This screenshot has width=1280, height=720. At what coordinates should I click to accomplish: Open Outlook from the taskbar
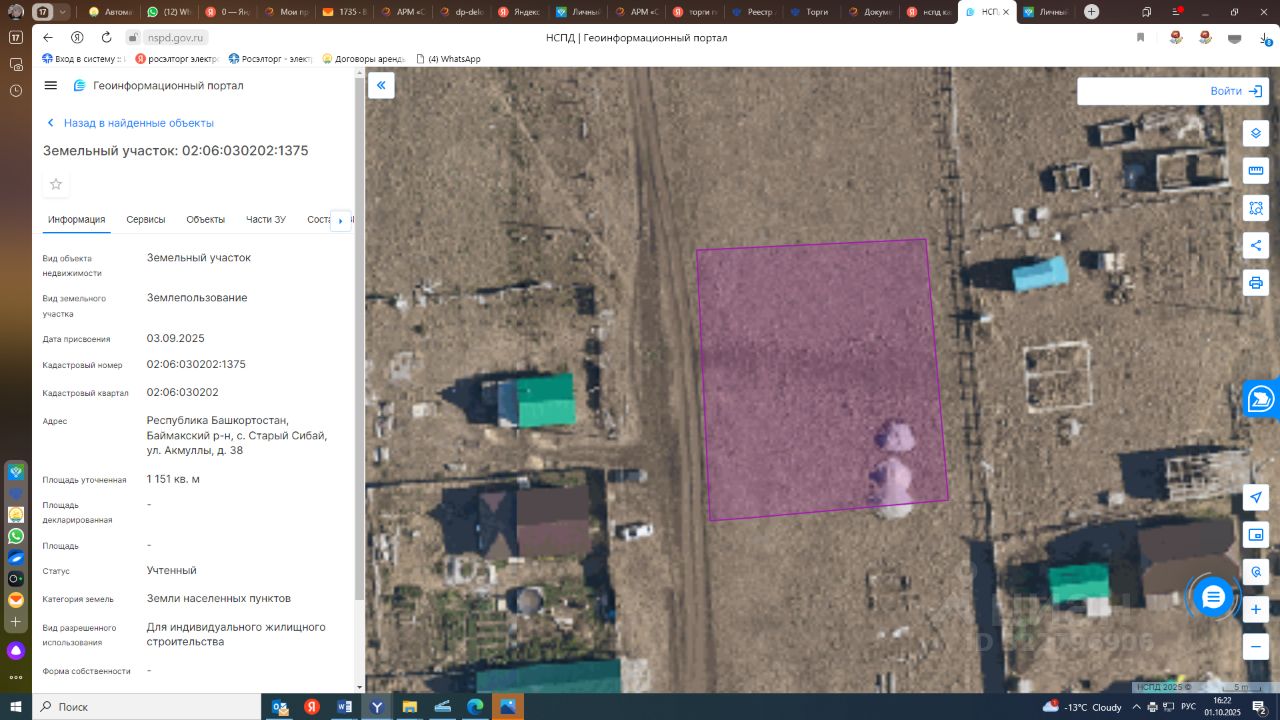click(279, 707)
